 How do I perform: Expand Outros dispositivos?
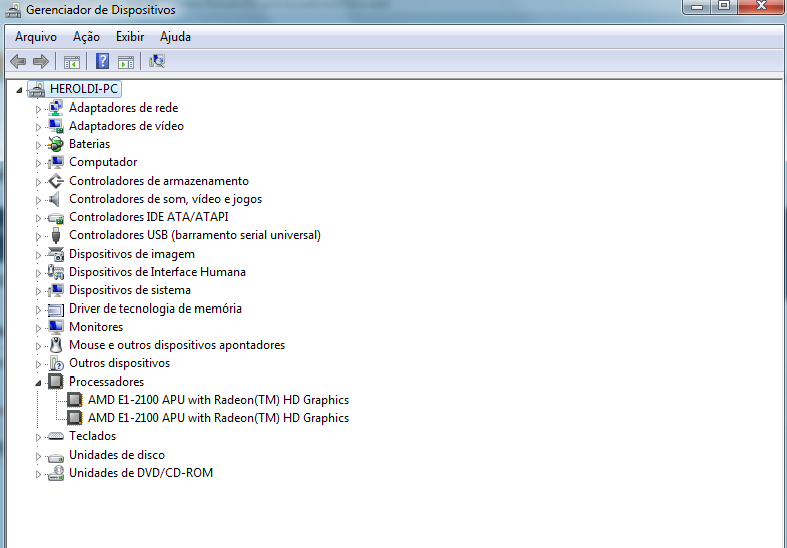click(x=38, y=364)
